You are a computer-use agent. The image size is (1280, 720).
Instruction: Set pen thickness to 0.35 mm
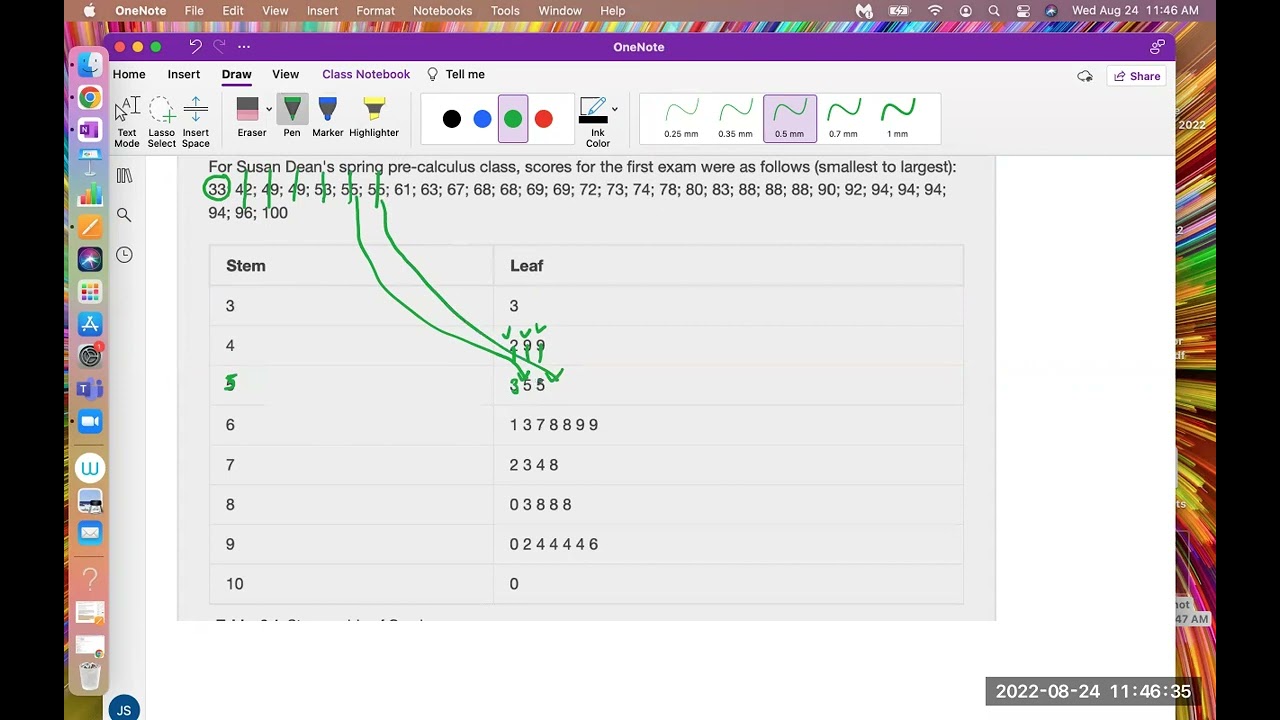735,119
